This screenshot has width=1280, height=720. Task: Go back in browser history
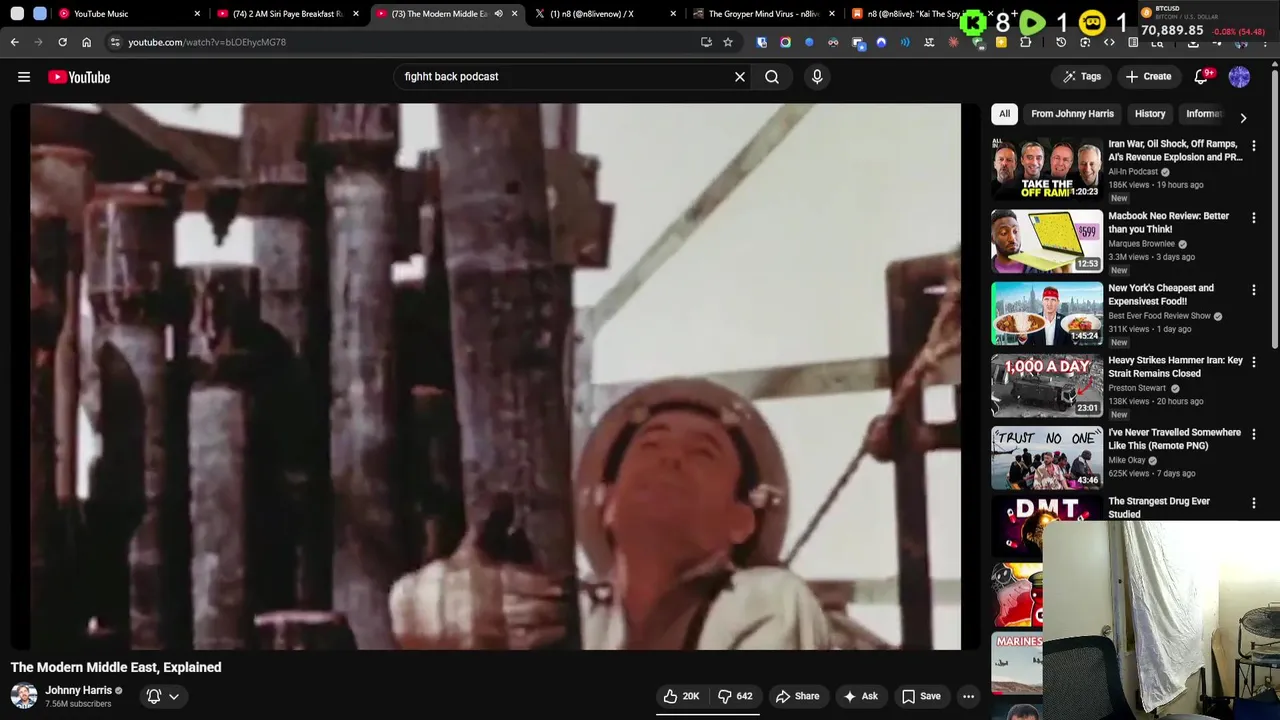(x=14, y=42)
